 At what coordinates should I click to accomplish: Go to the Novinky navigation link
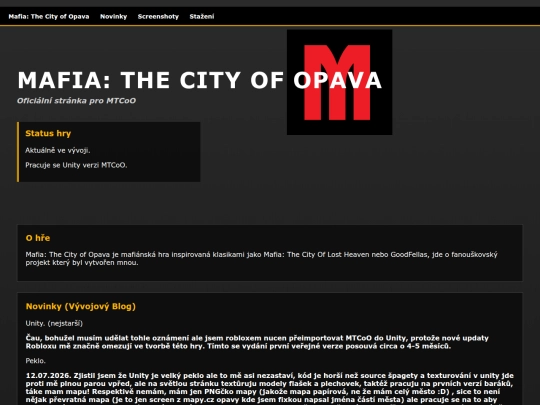(x=113, y=17)
